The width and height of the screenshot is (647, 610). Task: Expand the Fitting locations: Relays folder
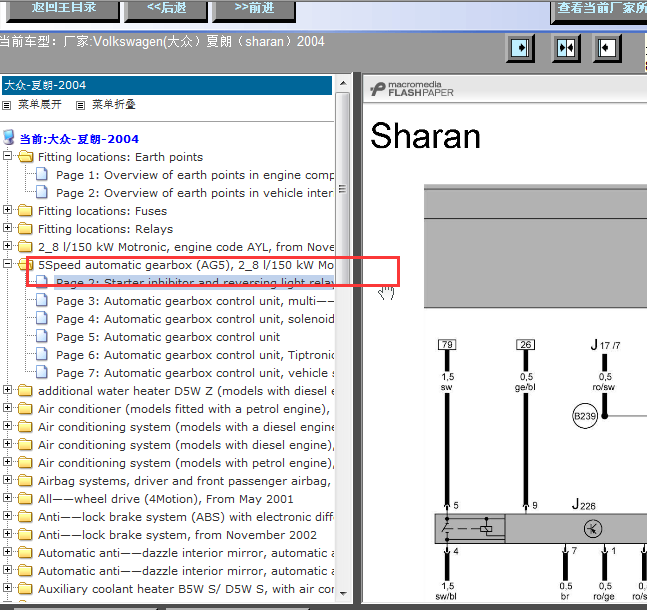coord(7,228)
